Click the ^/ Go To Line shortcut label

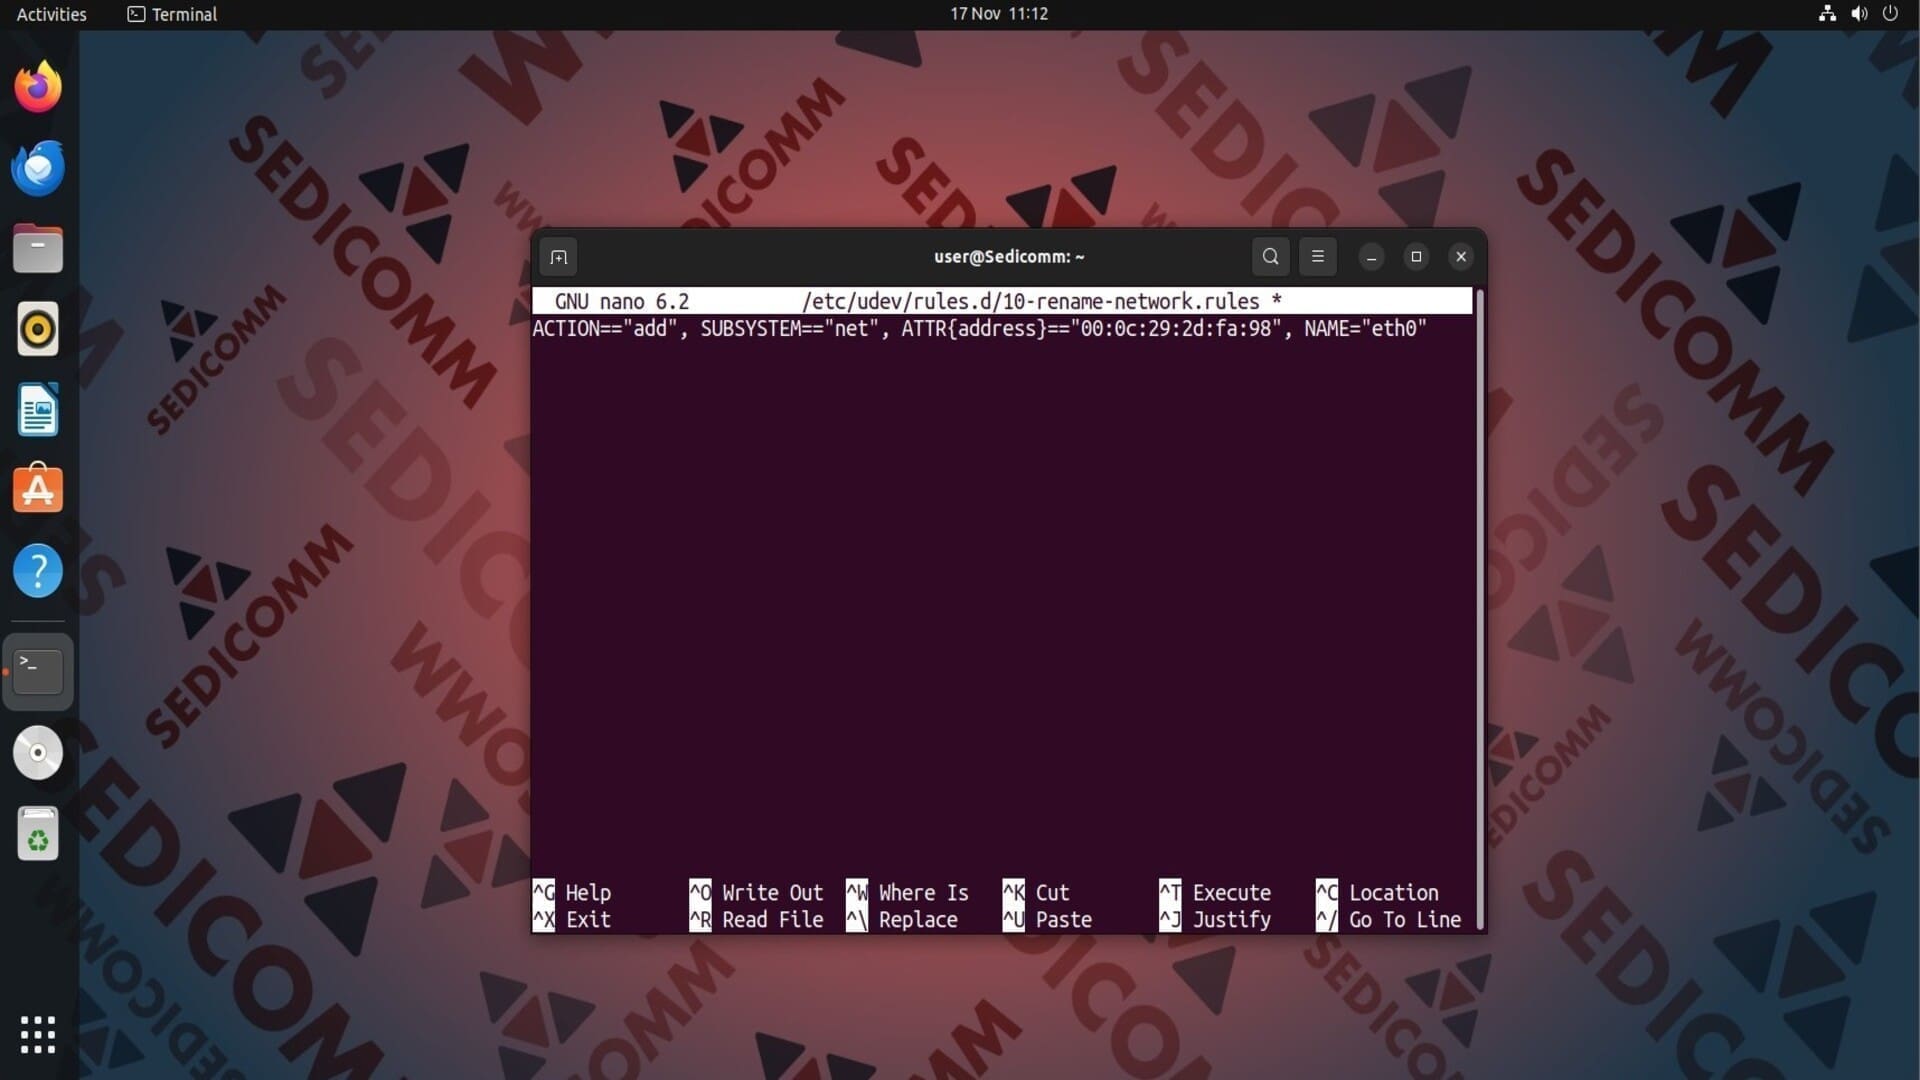point(1388,919)
